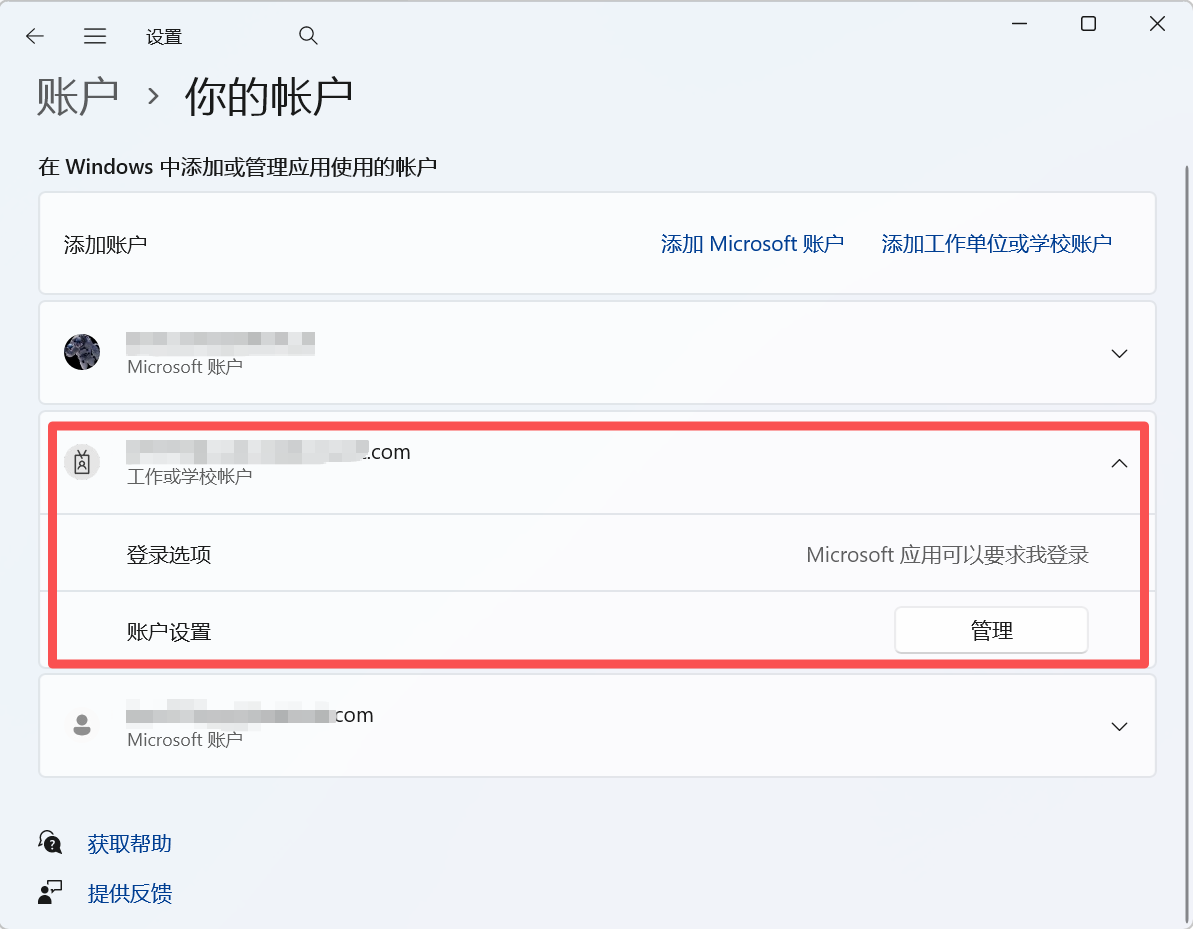Click the Get help chat icon
Image resolution: width=1193 pixels, height=929 pixels.
click(x=50, y=842)
